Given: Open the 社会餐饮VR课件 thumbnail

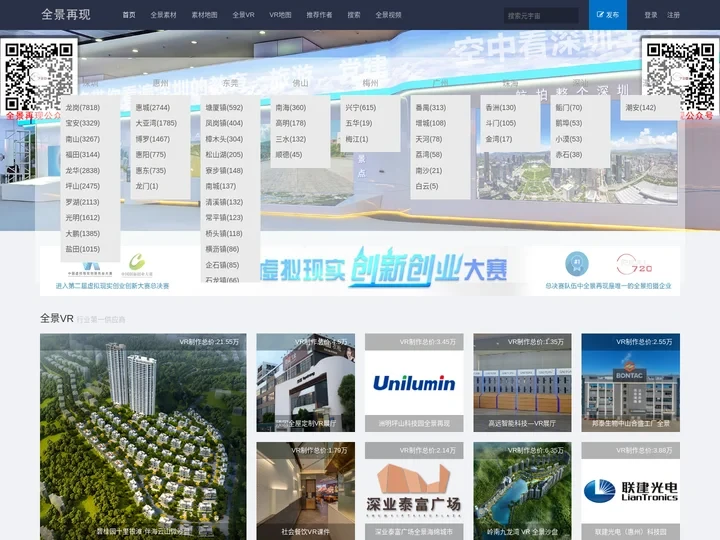Looking at the screenshot, I should (x=305, y=491).
